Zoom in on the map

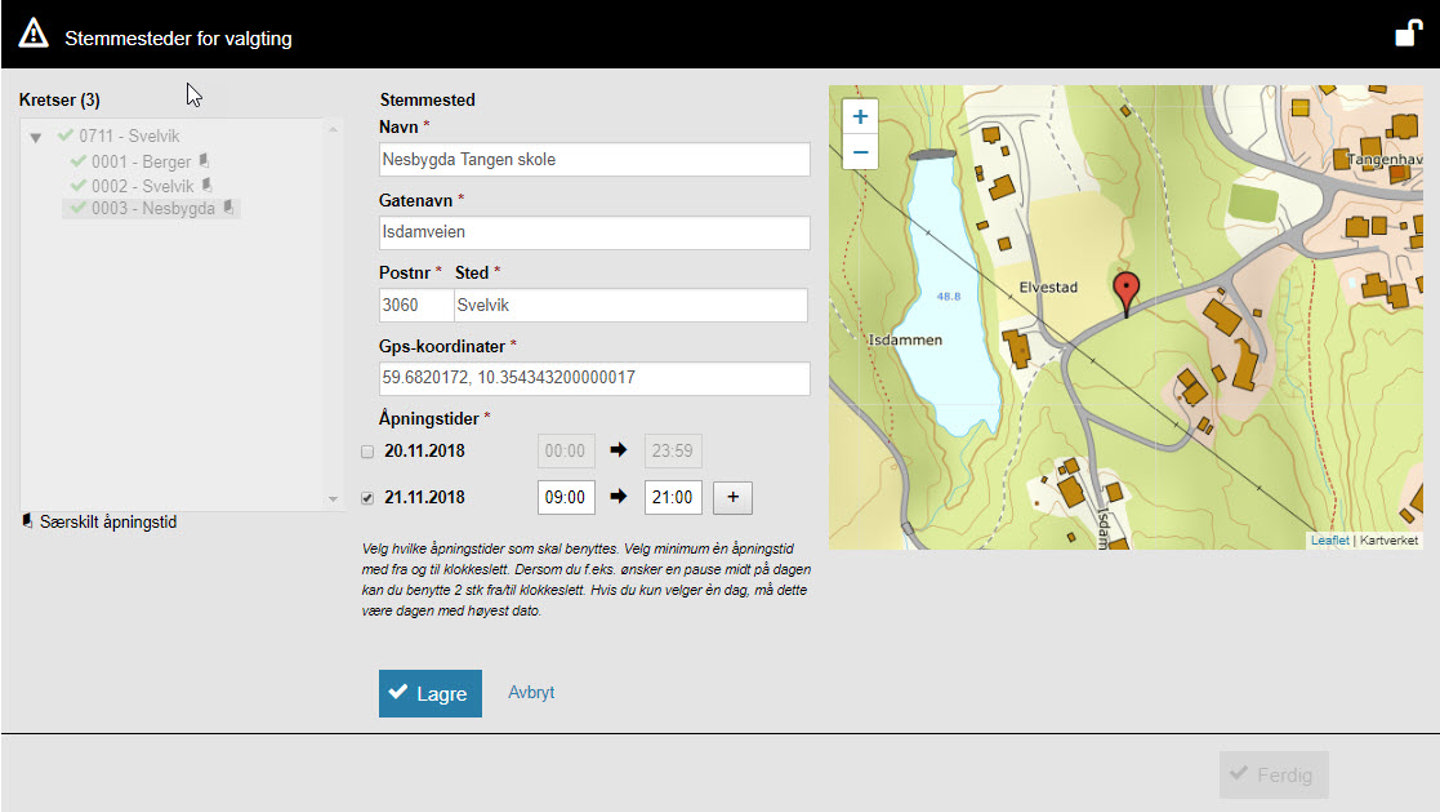[860, 117]
